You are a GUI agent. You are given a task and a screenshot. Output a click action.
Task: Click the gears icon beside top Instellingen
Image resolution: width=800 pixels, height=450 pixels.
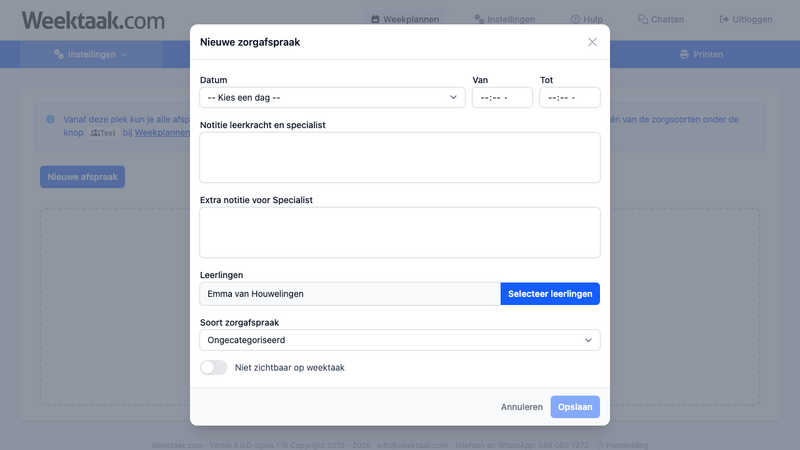(x=479, y=19)
